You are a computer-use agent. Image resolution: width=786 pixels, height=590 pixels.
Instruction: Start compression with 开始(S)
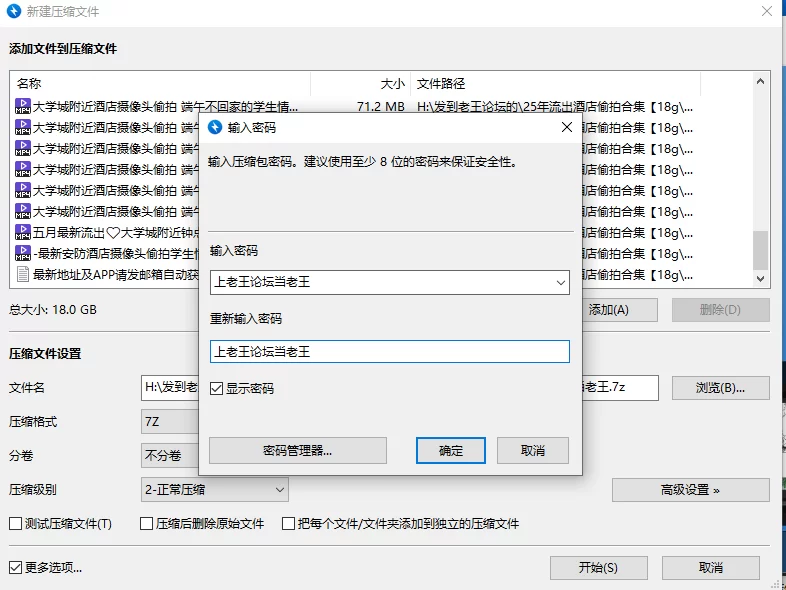tap(599, 567)
